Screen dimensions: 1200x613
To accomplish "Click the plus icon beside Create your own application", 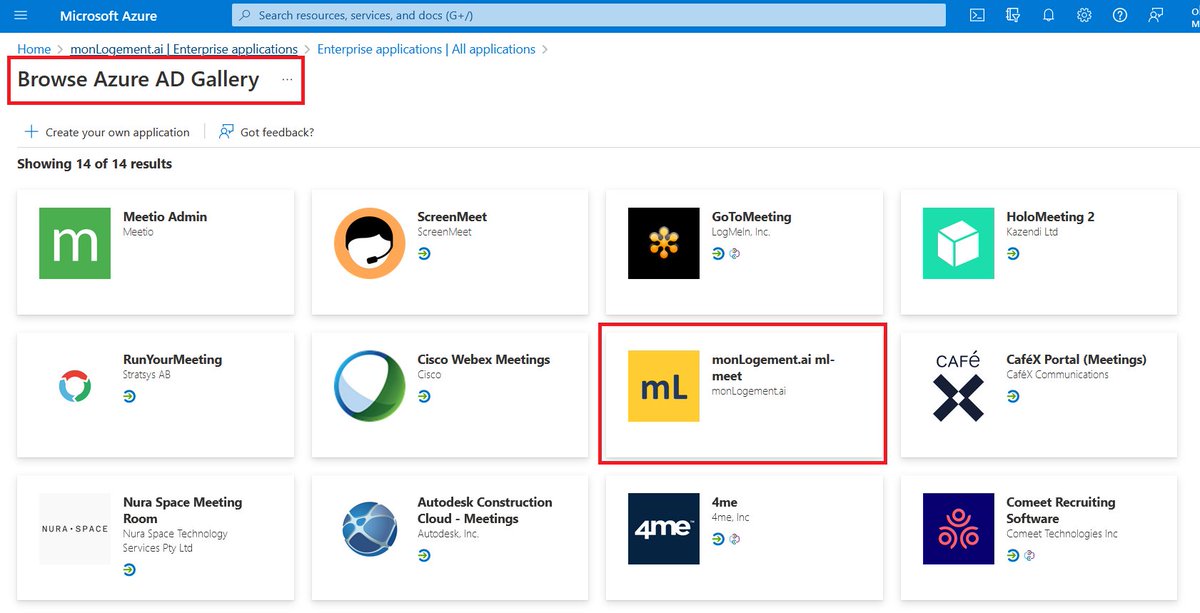I will pos(31,132).
